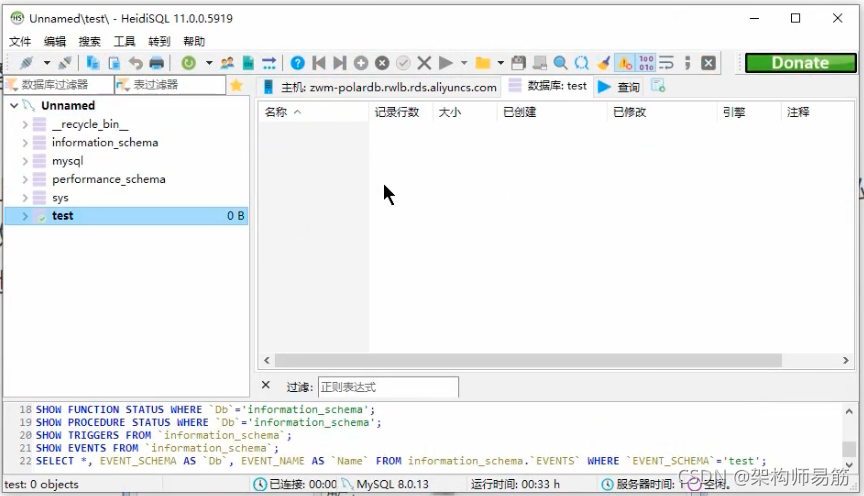Expand the information_schema database
Viewport: 864px width, 496px height.
point(25,143)
